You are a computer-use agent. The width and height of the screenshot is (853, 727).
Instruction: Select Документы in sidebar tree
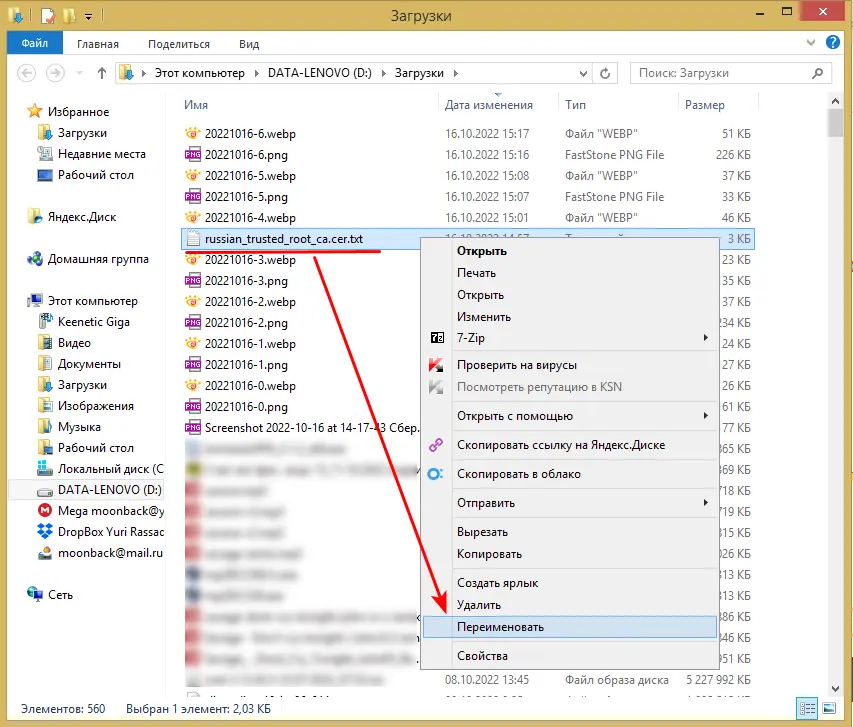(89, 364)
